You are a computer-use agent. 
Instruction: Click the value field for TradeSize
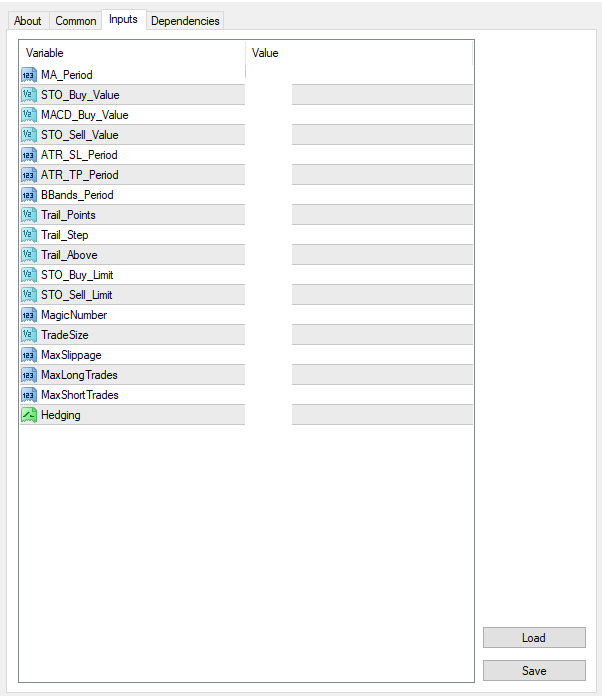tap(360, 335)
